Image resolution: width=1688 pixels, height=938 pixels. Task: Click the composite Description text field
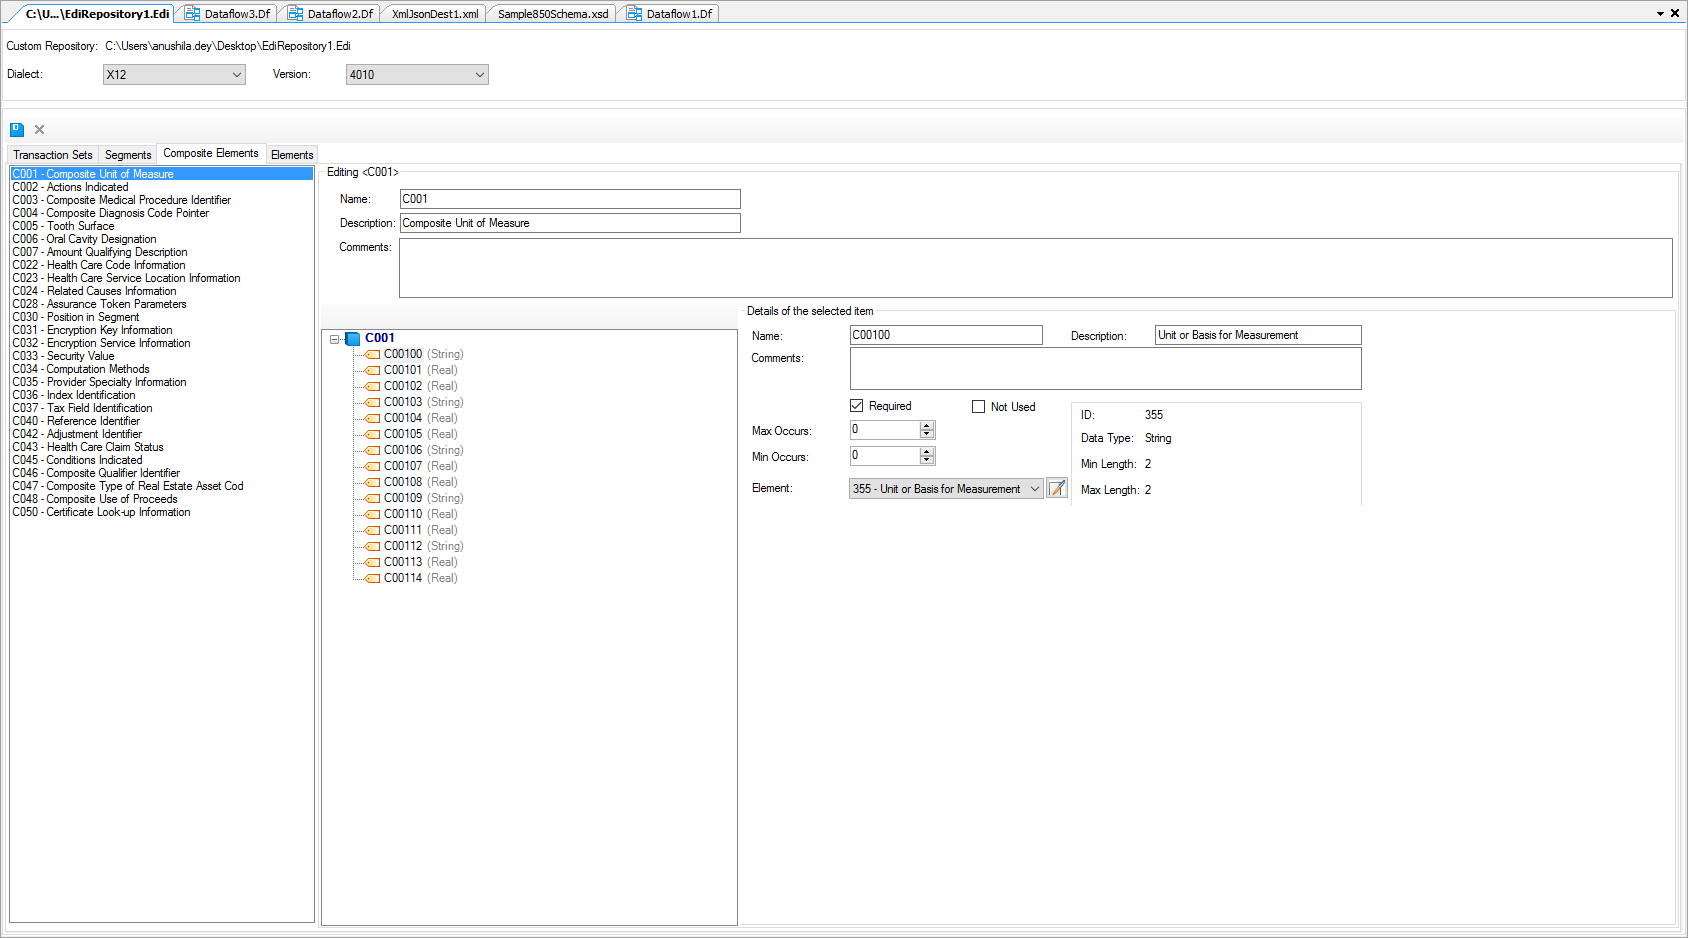coord(570,223)
